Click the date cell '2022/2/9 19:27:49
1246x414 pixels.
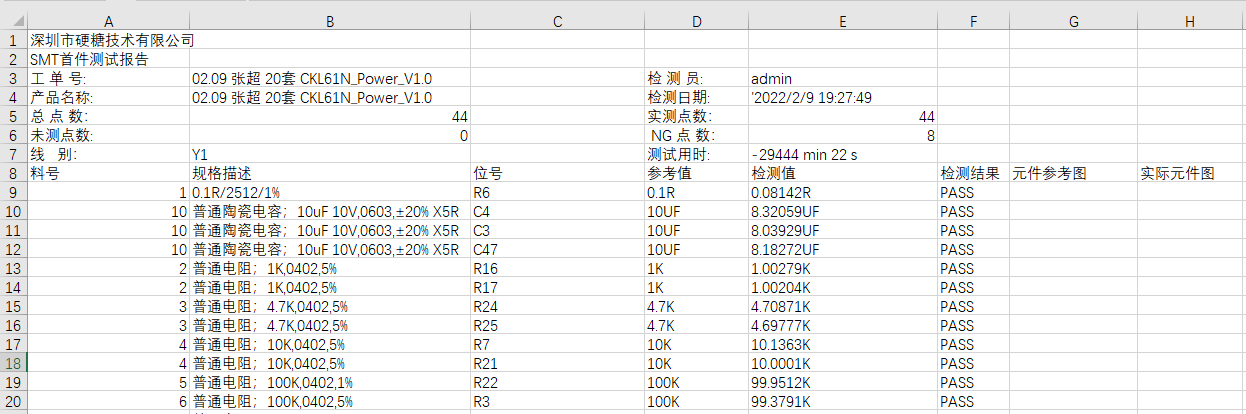click(843, 98)
